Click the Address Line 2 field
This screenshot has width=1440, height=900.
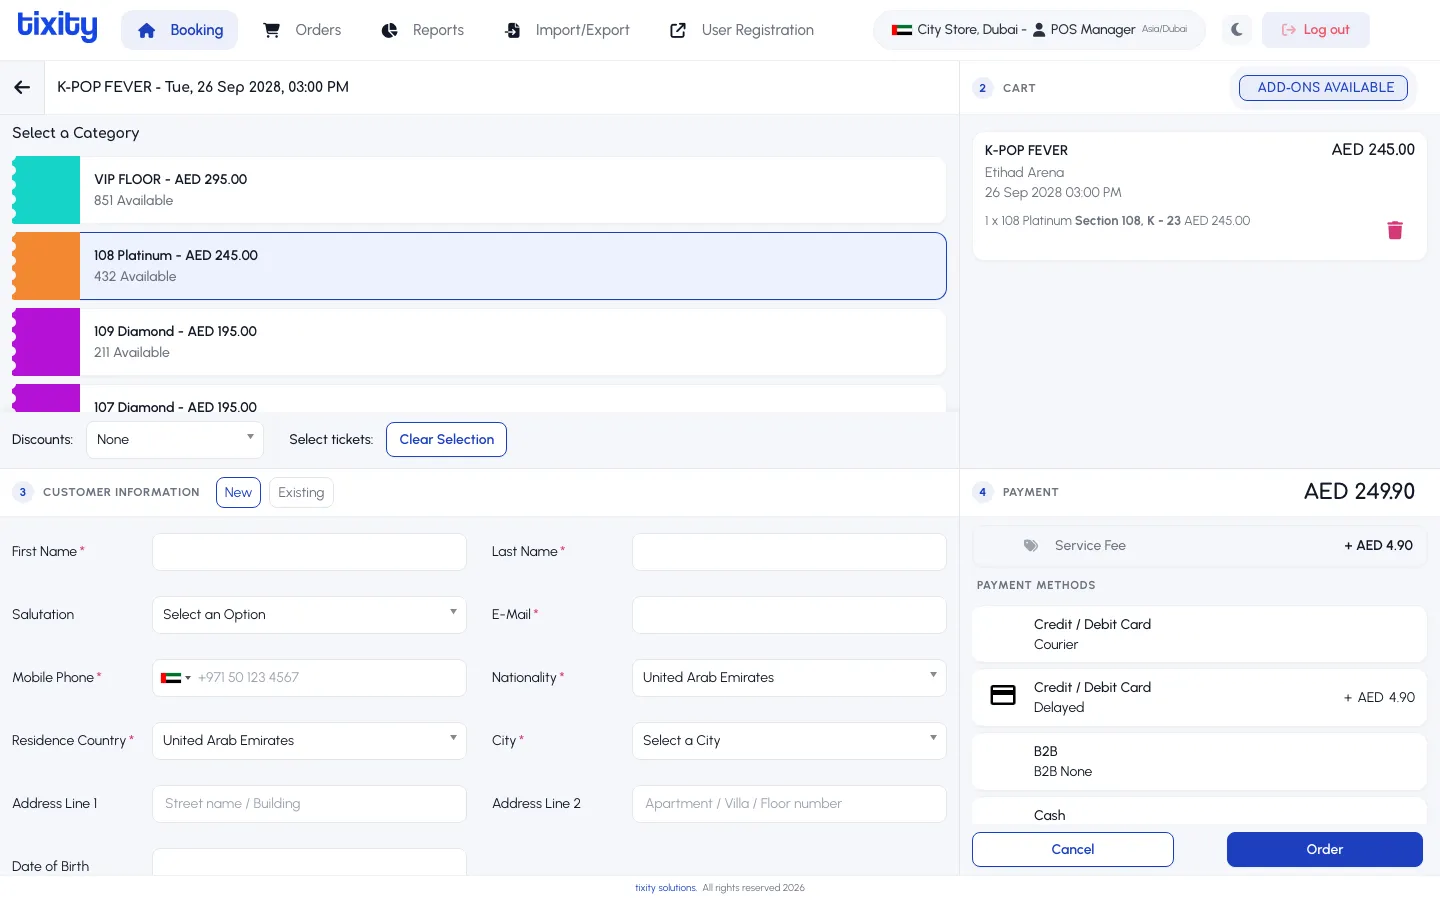click(789, 804)
